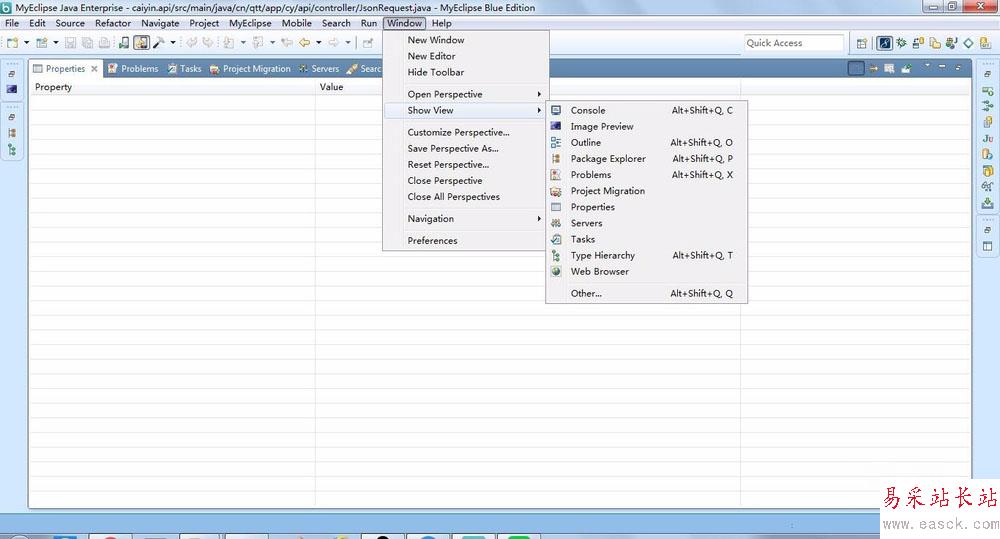Click the Image Preview icon in left sidebar
The image size is (1000, 539).
11,89
